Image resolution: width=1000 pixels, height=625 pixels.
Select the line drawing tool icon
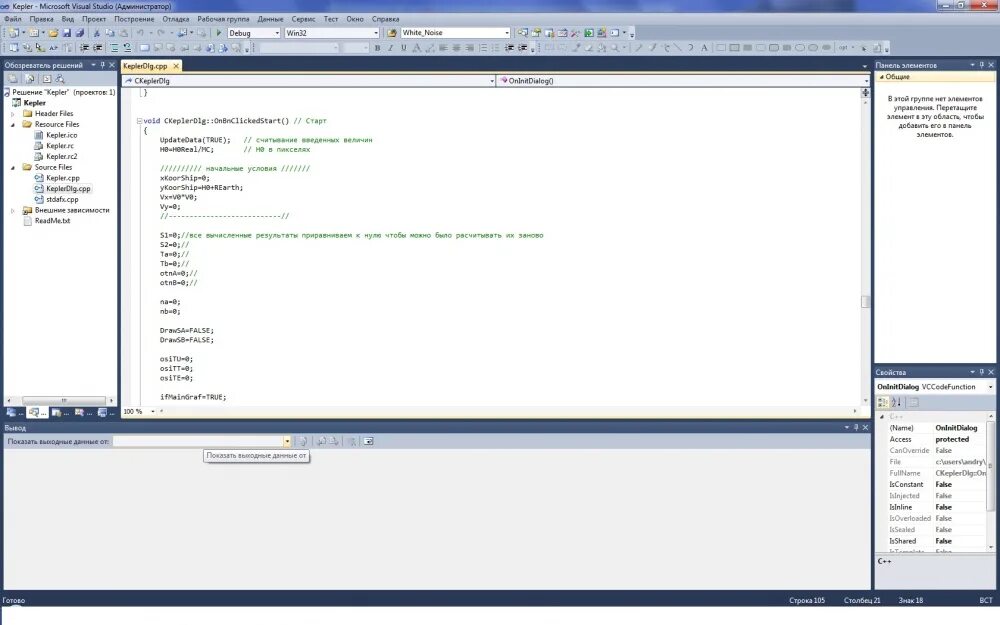(677, 48)
